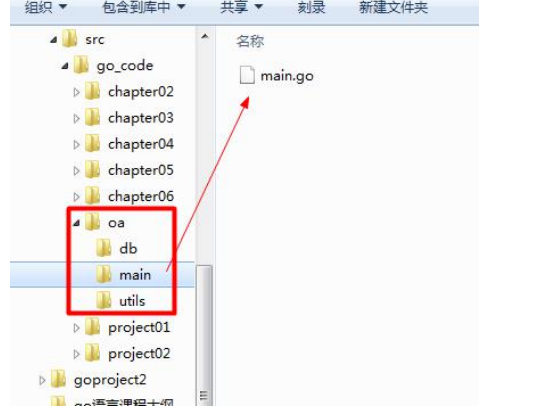Click the chapter04 folder icon
The image size is (538, 415).
[92, 143]
